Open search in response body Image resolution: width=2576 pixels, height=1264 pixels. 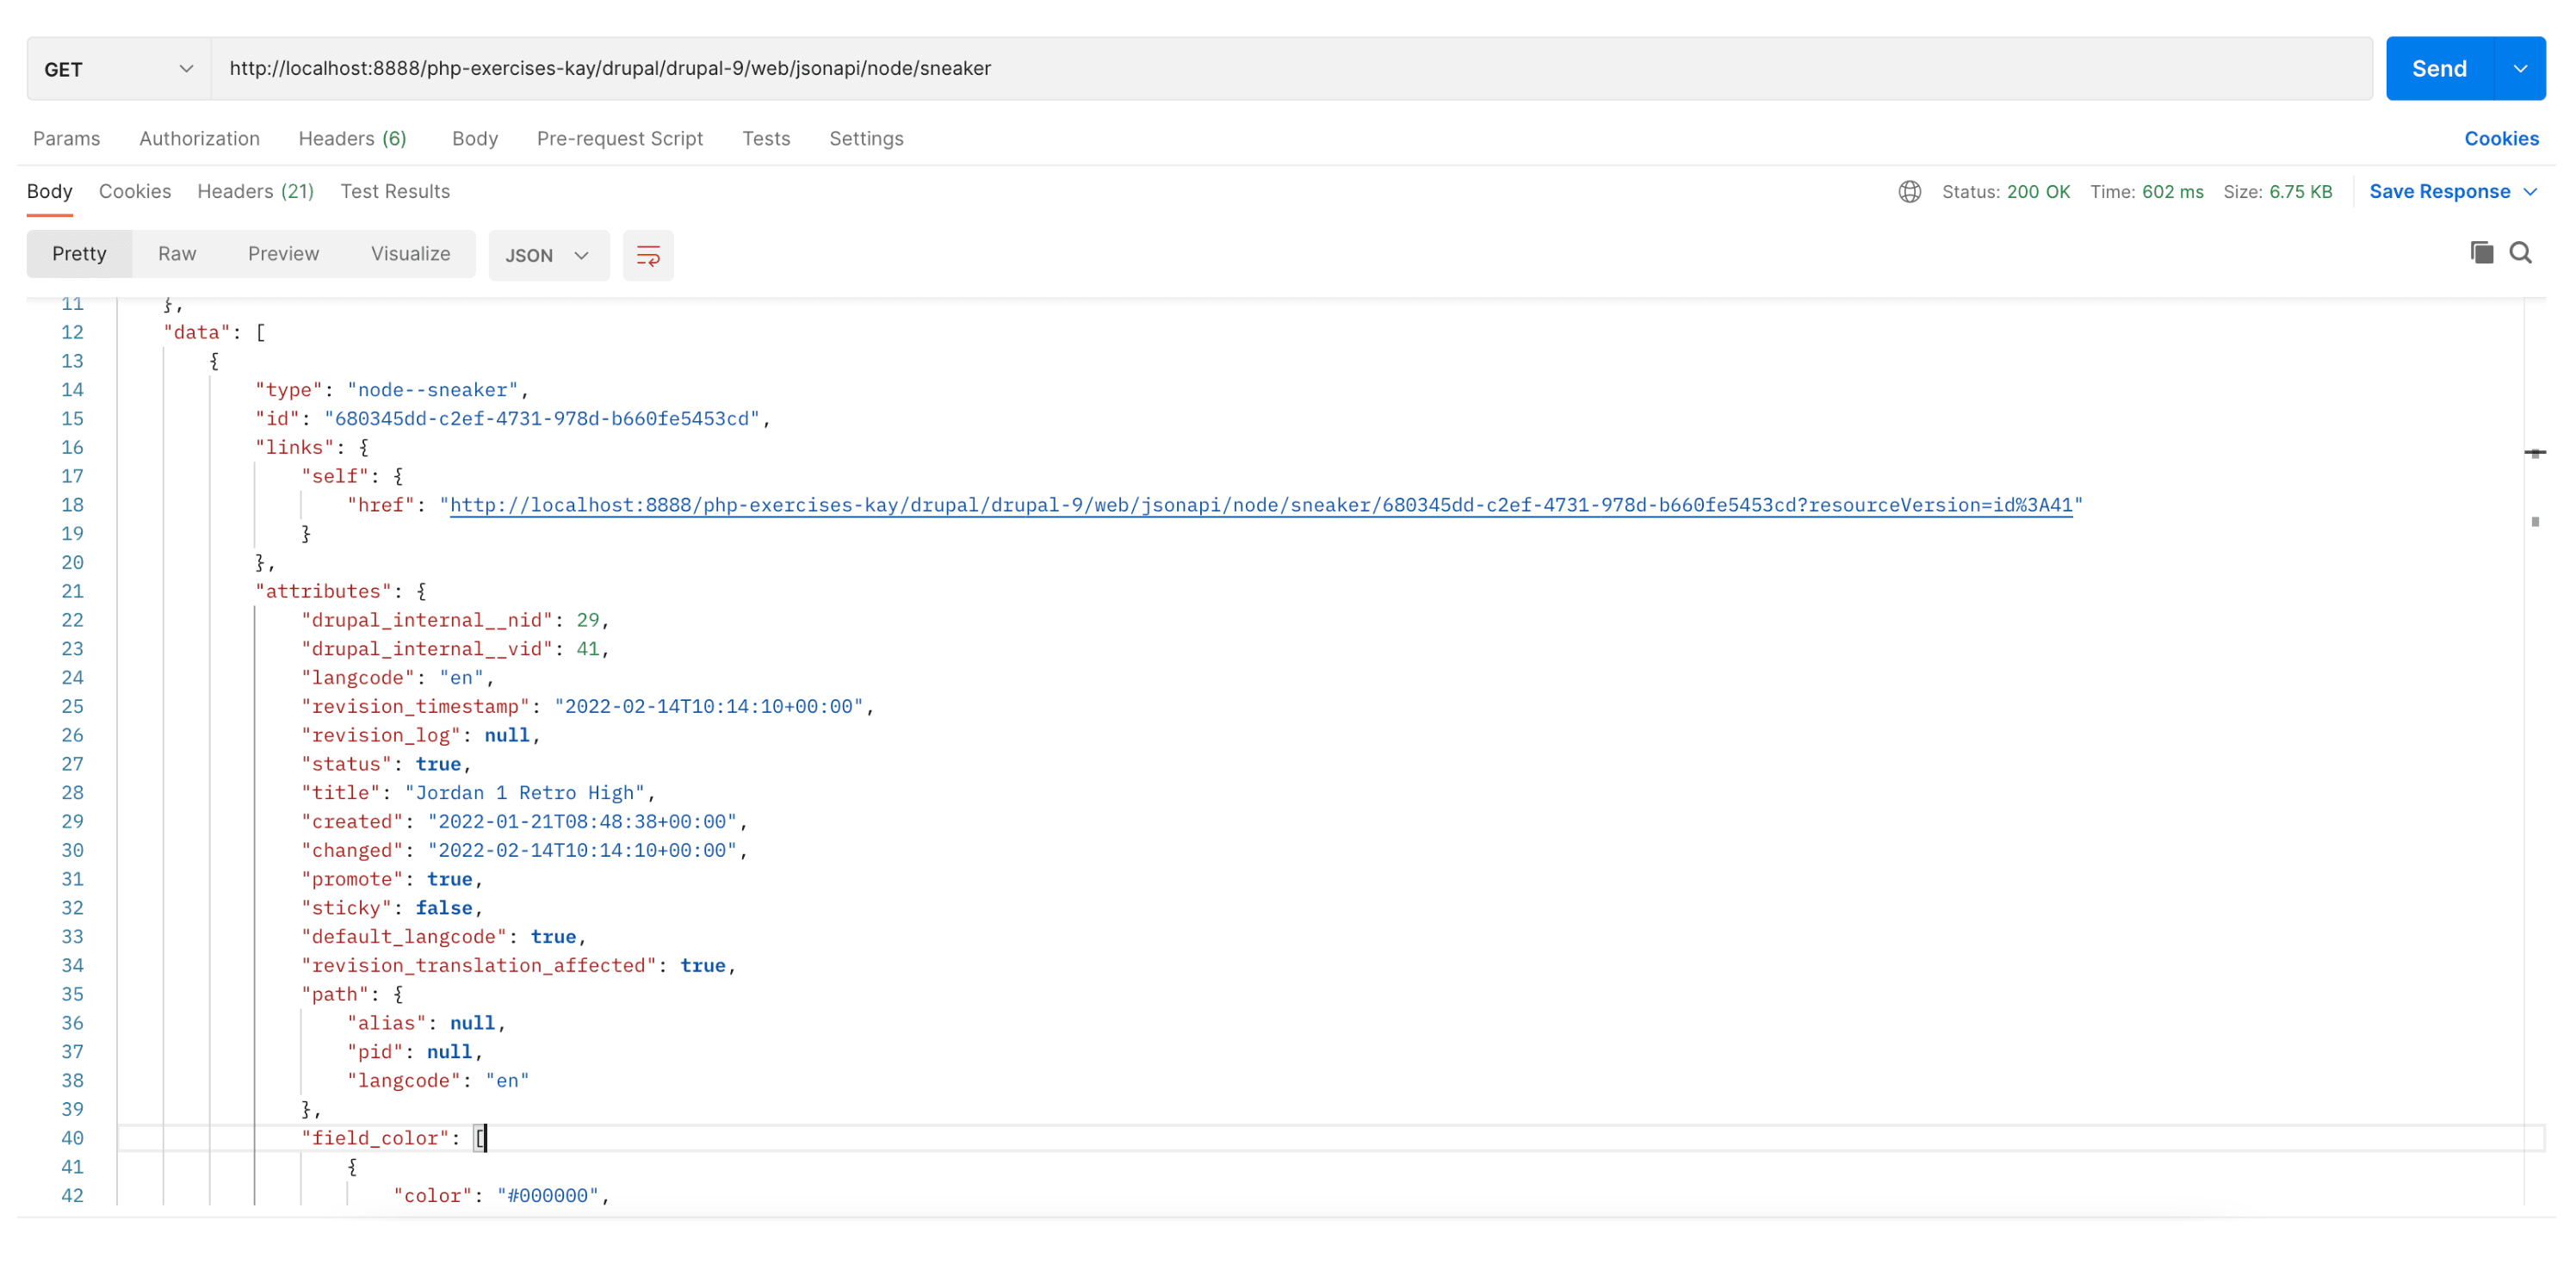tap(2520, 253)
